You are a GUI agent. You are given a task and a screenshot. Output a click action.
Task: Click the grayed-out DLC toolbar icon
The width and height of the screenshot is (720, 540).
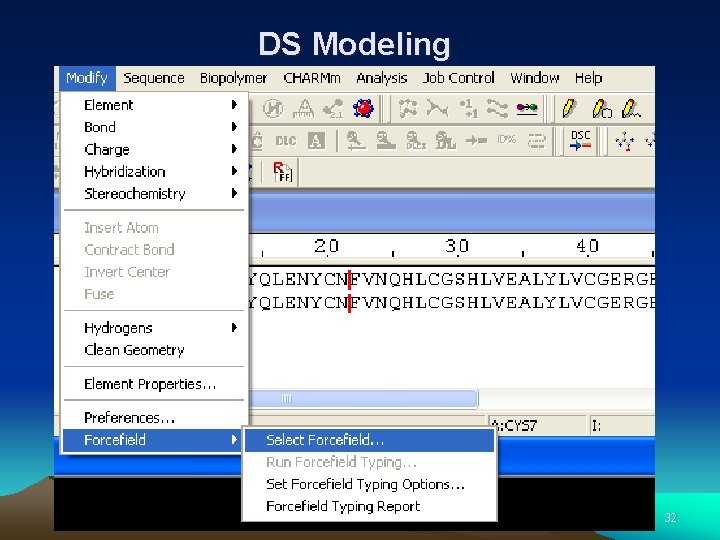click(x=285, y=141)
